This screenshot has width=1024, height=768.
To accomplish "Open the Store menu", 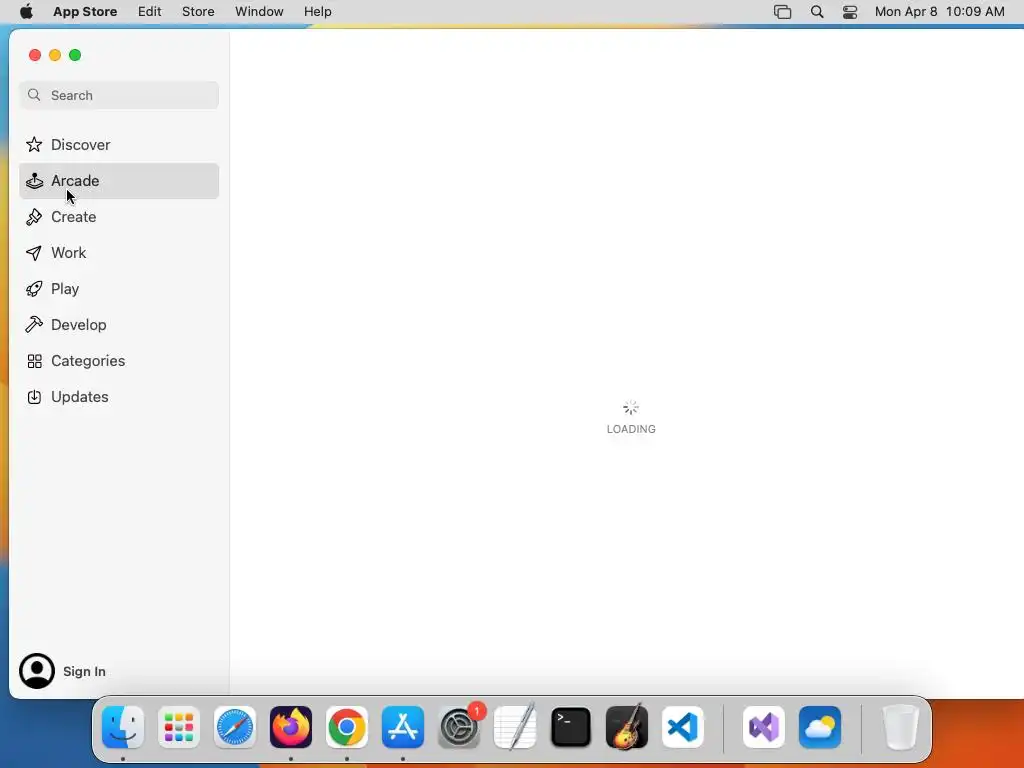I will 199,12.
